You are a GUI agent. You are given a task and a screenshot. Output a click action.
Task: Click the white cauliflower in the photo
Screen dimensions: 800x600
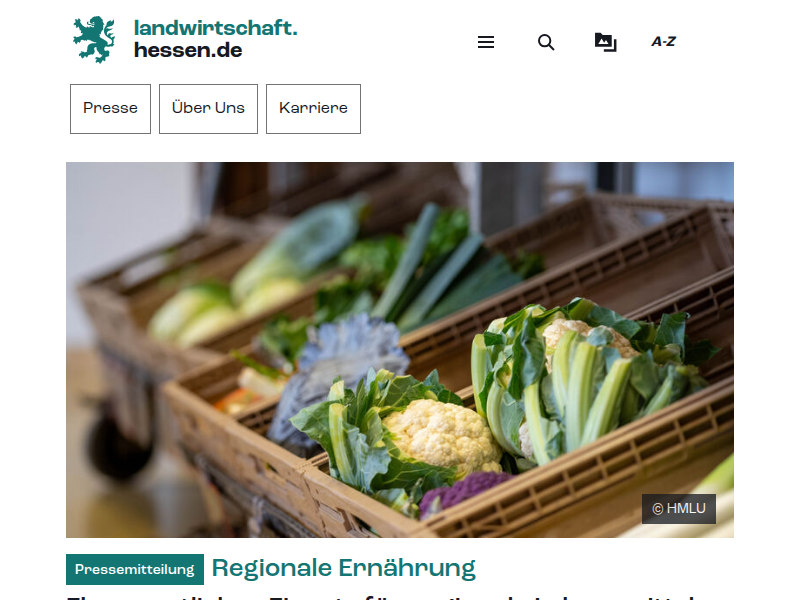tap(442, 434)
